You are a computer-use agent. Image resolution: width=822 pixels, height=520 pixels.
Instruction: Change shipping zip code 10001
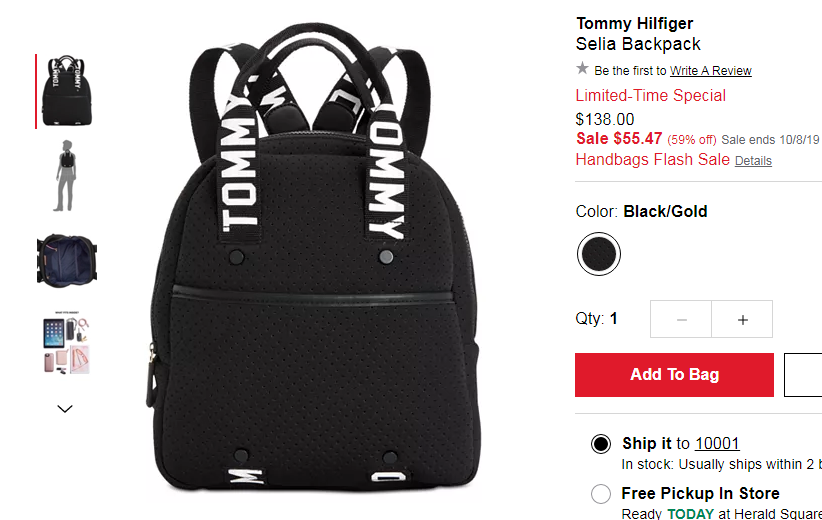tap(717, 443)
